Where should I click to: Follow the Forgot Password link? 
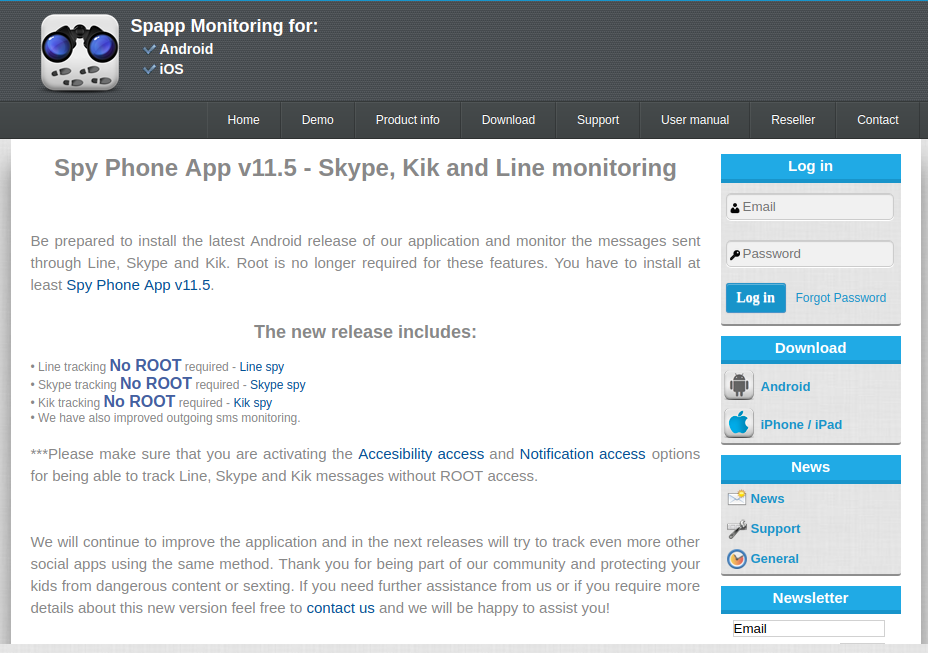point(840,298)
